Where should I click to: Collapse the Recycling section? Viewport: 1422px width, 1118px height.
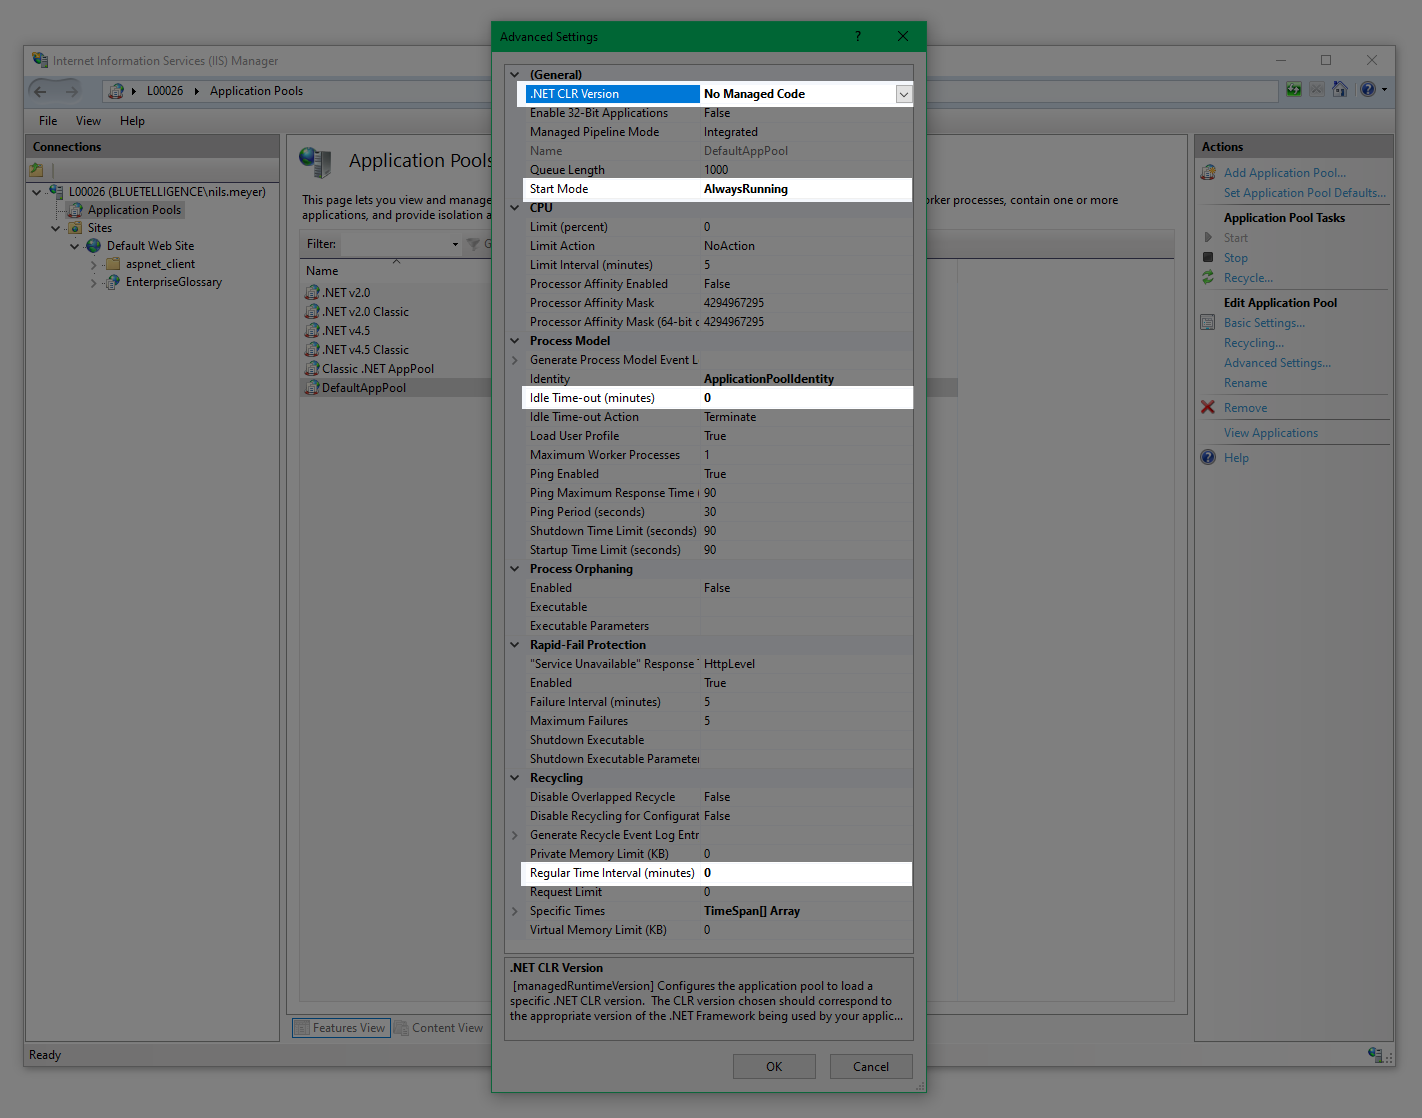[x=515, y=778]
